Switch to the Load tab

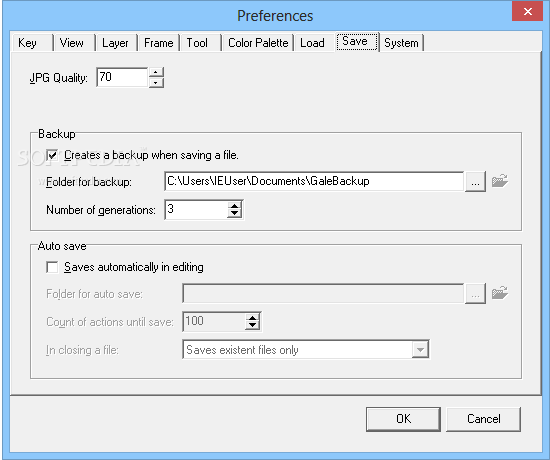(314, 43)
